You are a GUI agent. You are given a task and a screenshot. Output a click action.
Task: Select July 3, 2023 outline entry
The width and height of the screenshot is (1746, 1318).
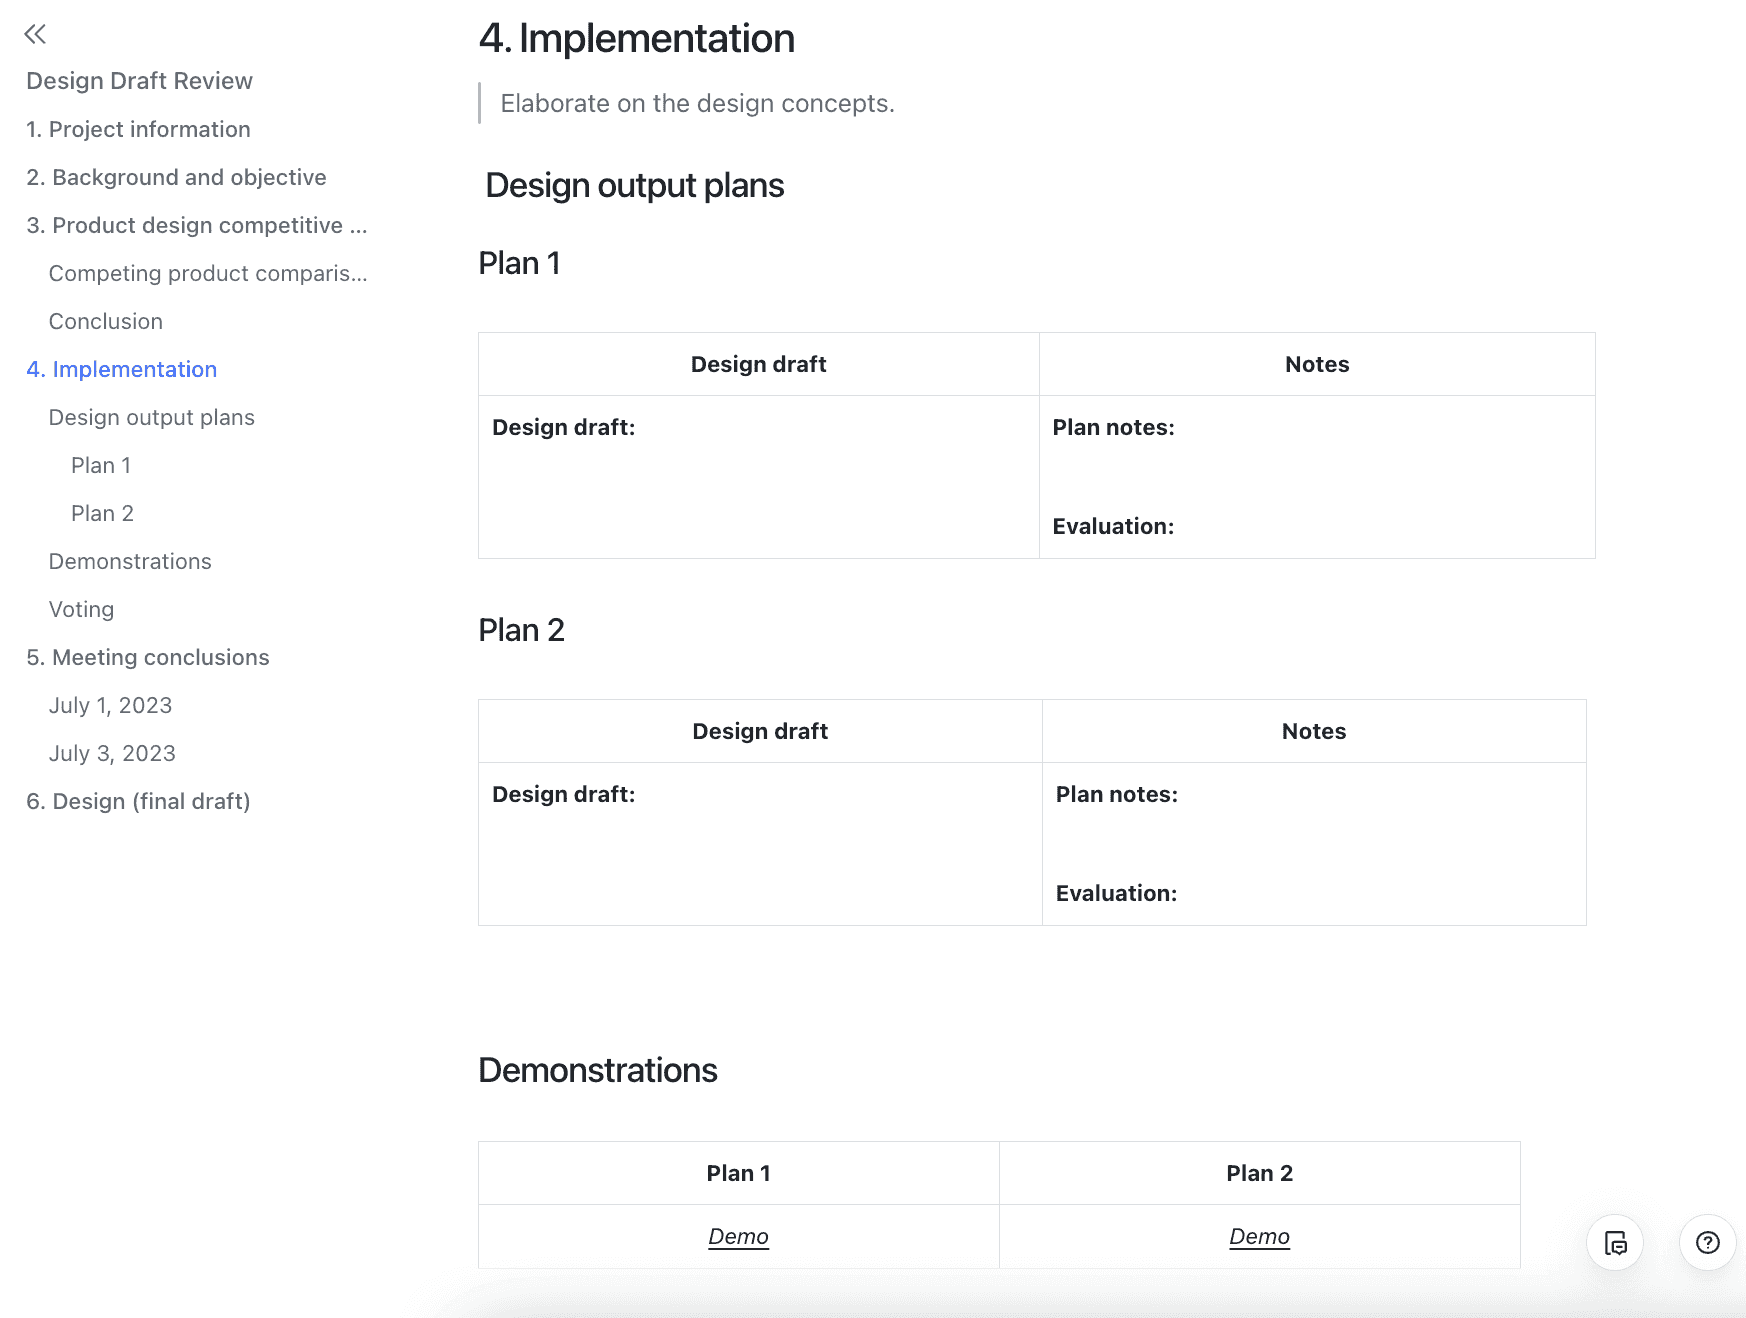pos(112,753)
